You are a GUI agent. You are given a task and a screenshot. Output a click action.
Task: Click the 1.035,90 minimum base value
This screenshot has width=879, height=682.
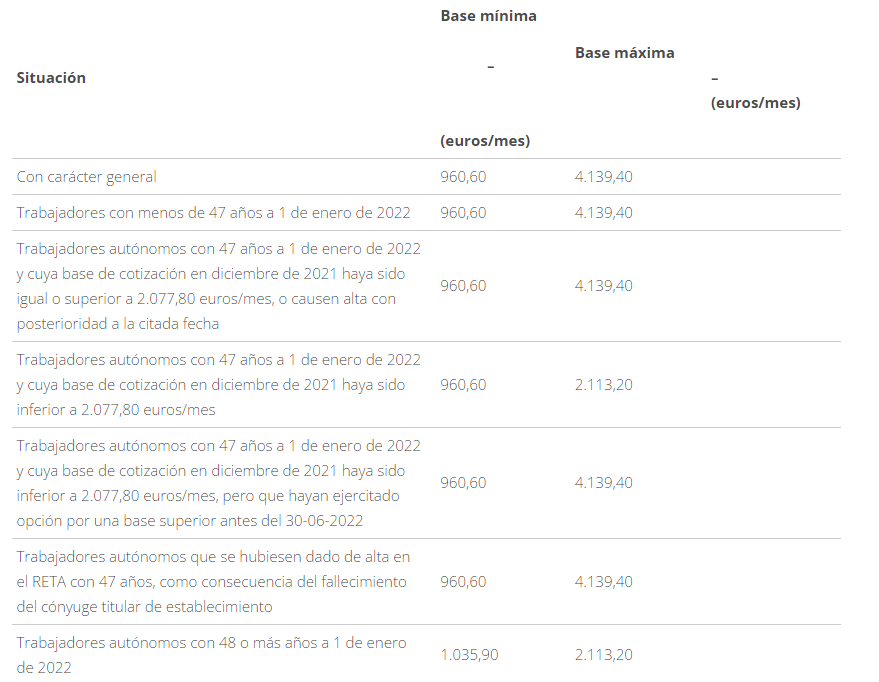468,655
